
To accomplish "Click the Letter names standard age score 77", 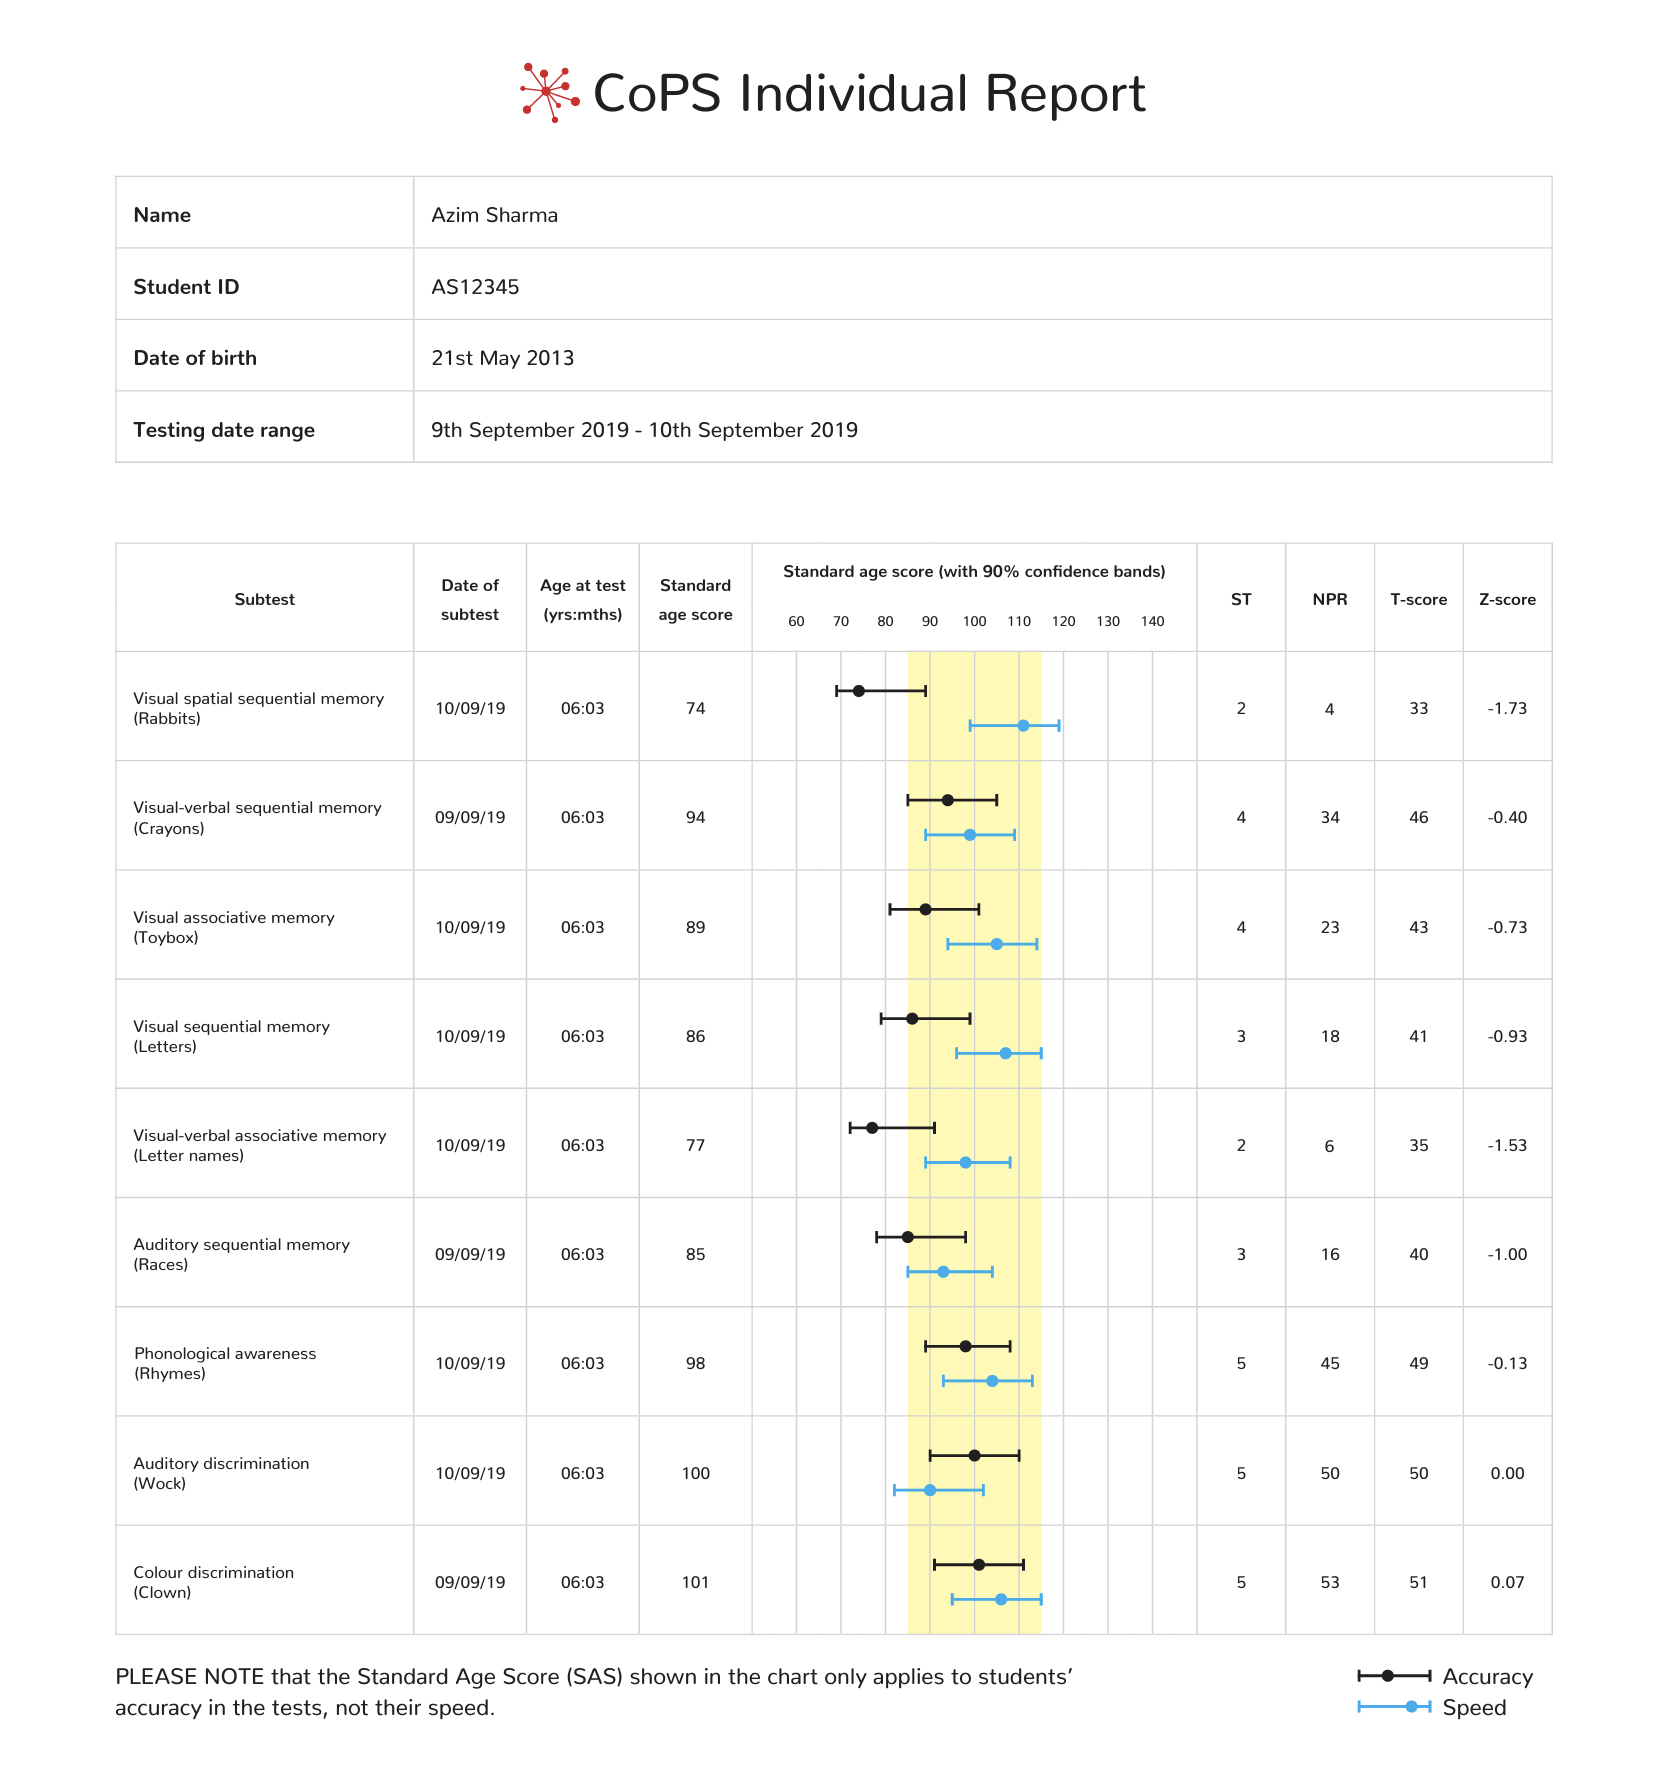I will pos(695,1145).
